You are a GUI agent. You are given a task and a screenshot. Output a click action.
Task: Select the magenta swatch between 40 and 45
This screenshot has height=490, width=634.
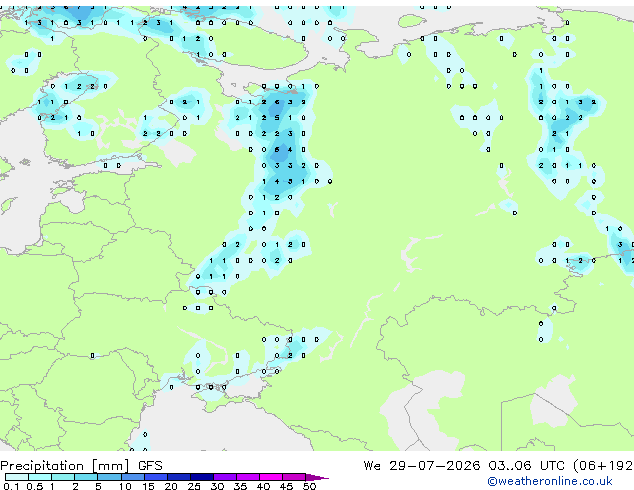[x=271, y=477]
